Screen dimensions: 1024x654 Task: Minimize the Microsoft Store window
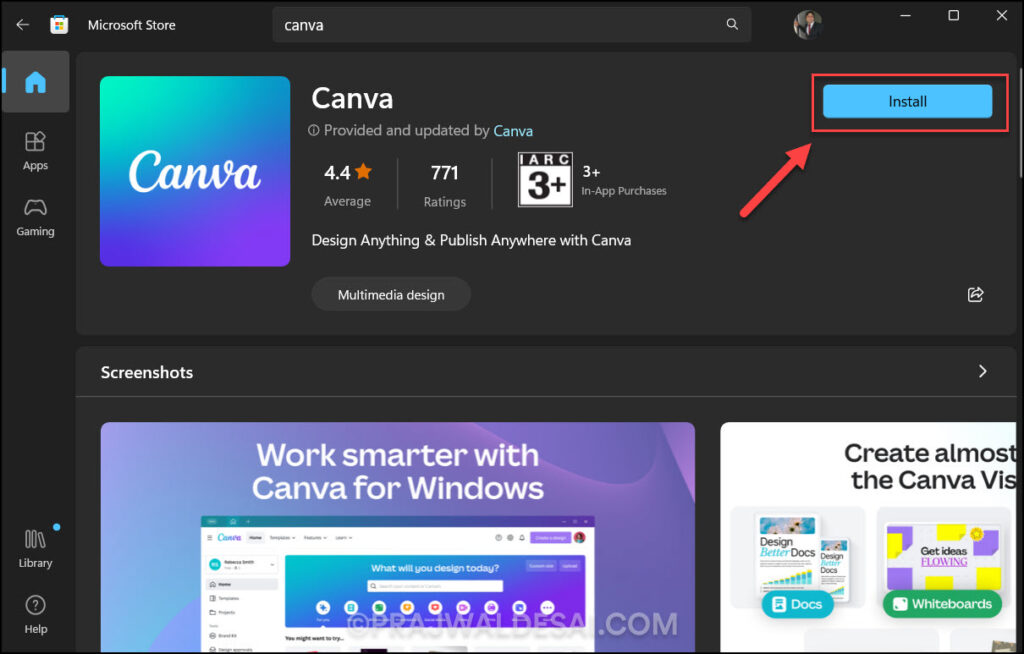[905, 15]
